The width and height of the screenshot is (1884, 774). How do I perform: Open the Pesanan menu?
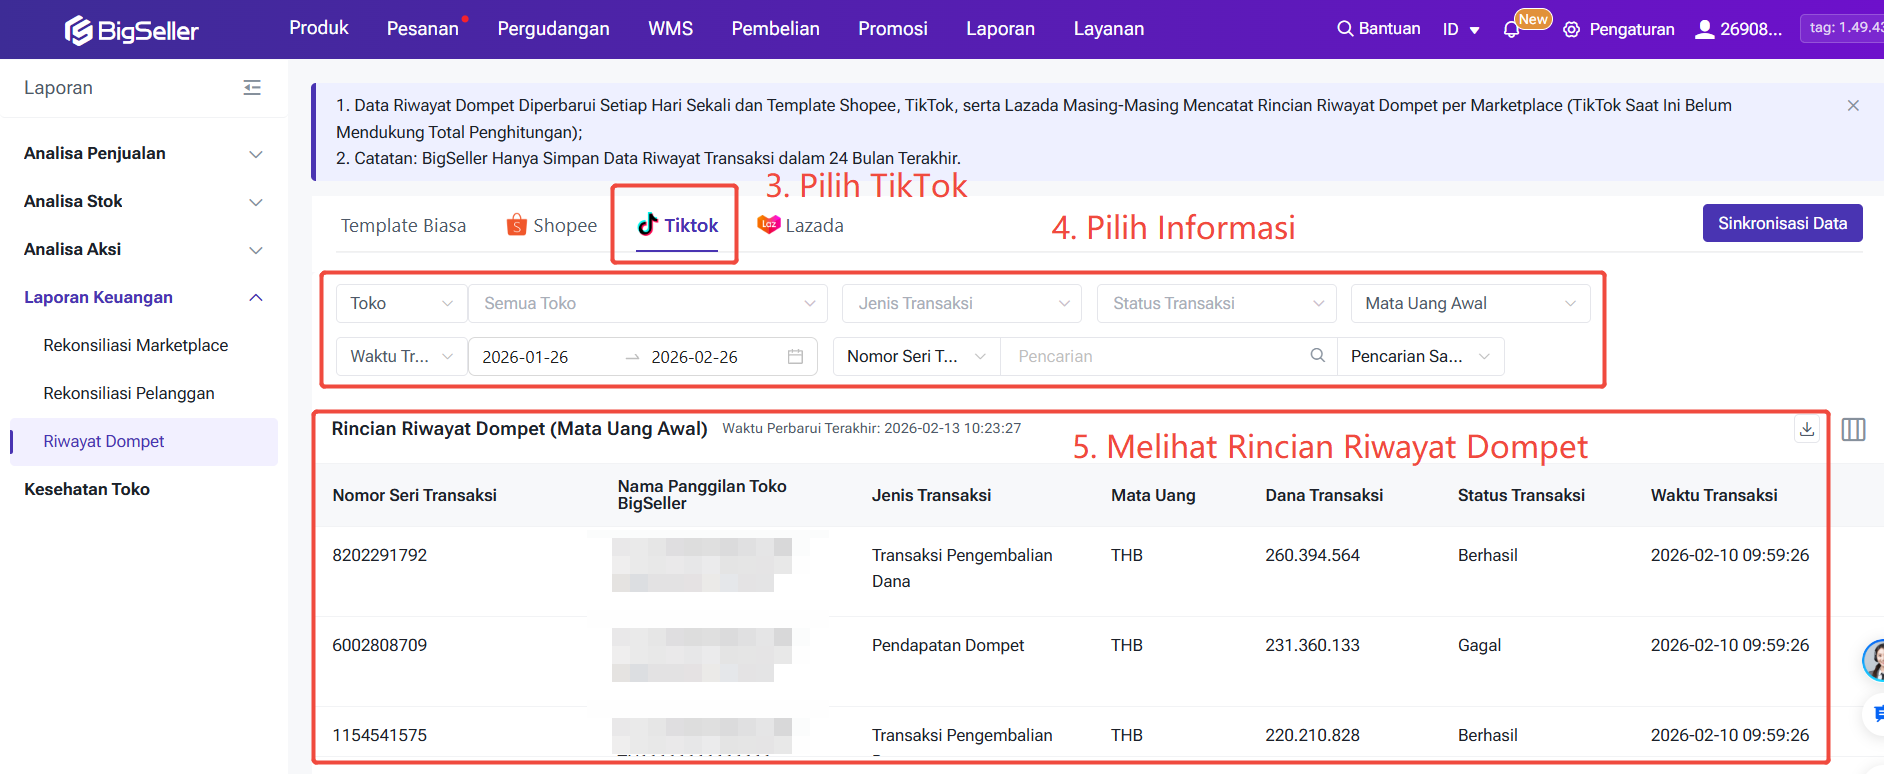click(x=422, y=29)
